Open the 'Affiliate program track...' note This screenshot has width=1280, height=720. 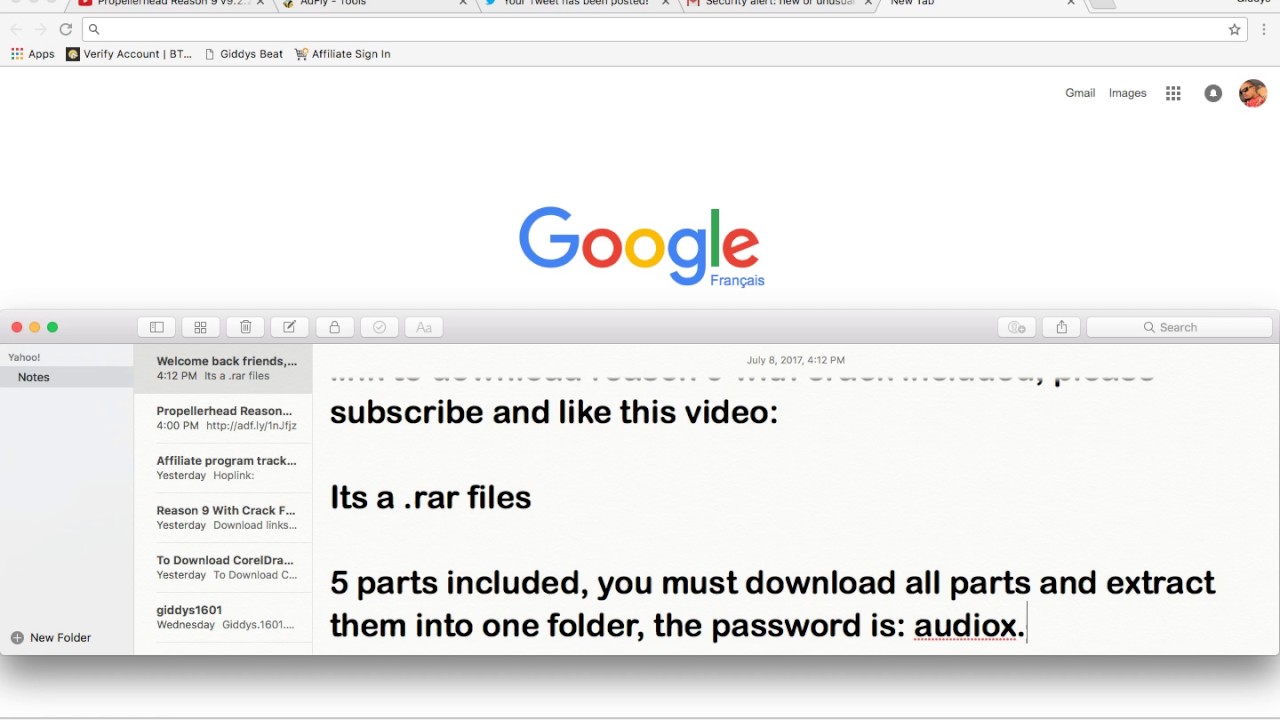coord(223,468)
